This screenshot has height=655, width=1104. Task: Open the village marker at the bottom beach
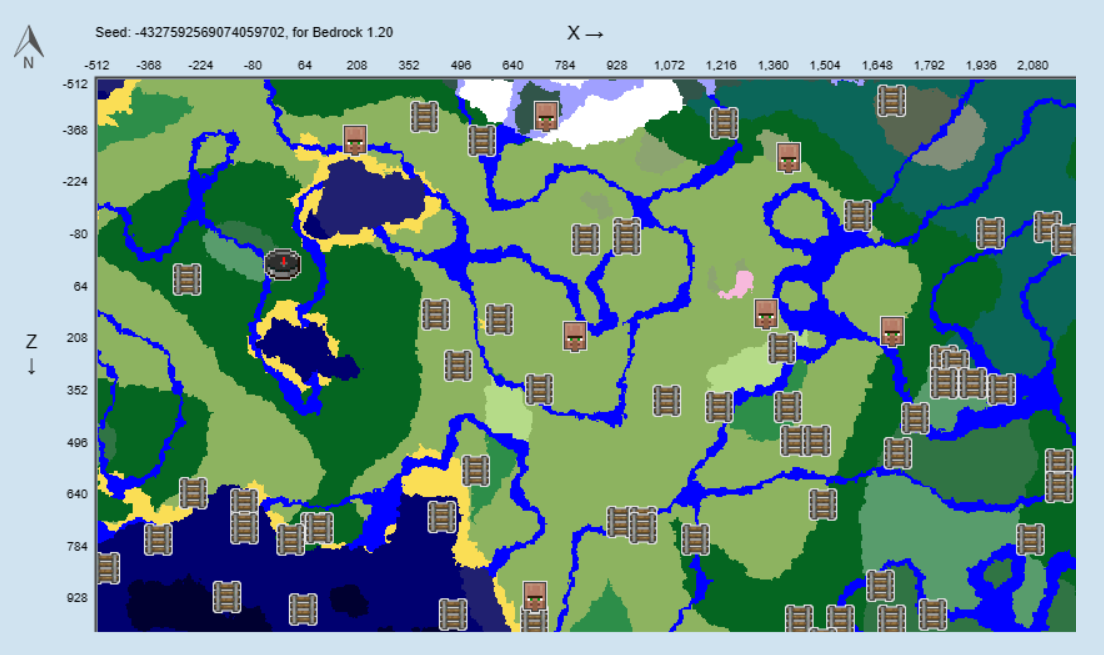tap(535, 597)
